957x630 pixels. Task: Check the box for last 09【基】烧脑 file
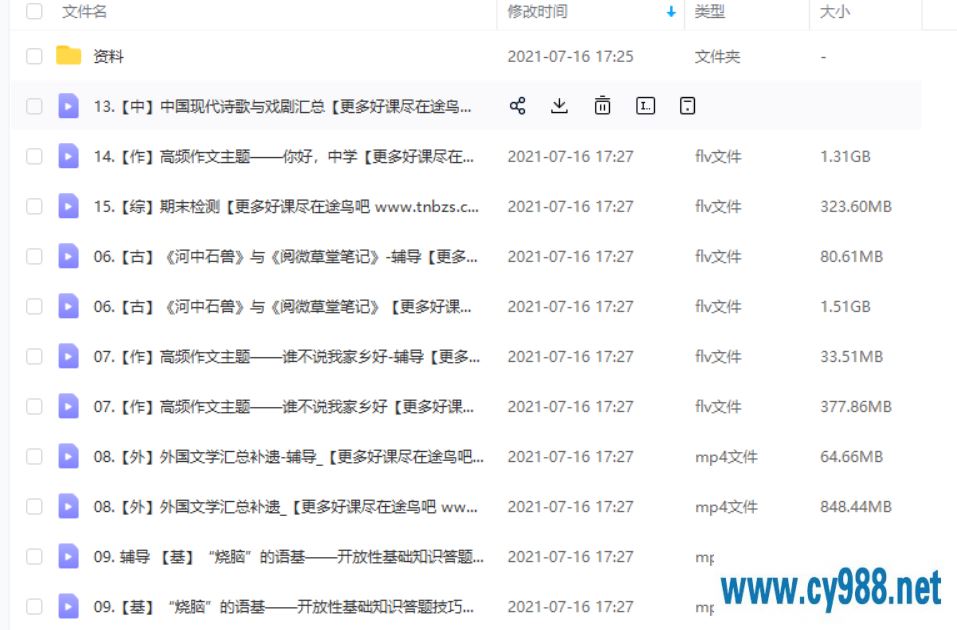tap(34, 607)
